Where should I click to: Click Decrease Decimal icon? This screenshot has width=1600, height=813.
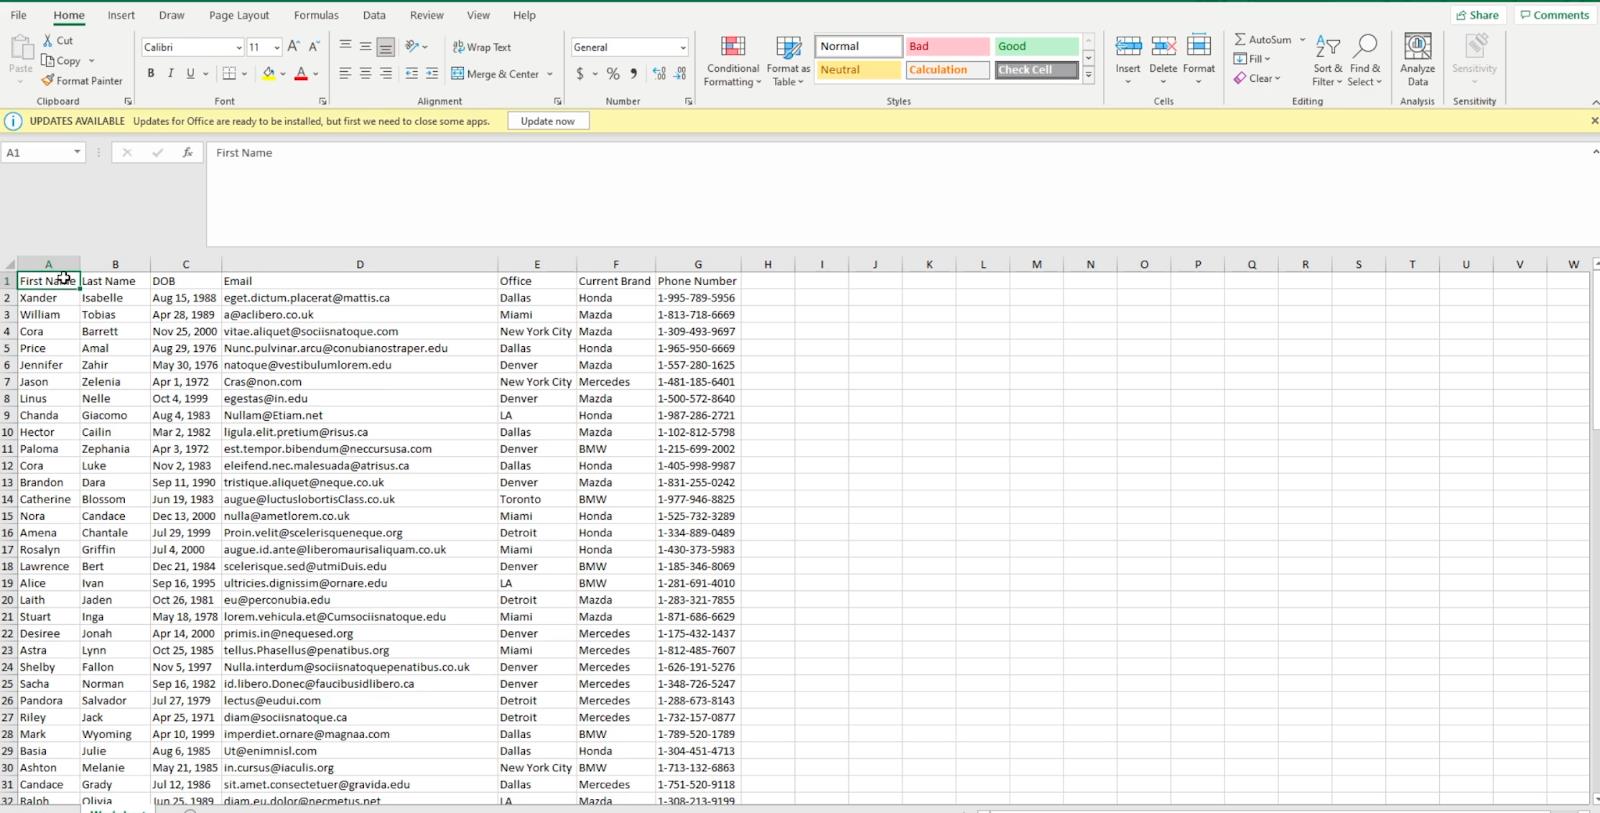[x=680, y=74]
